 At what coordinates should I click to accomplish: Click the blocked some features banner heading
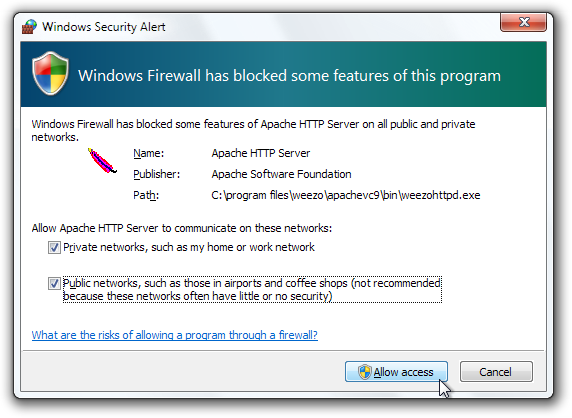pos(289,76)
